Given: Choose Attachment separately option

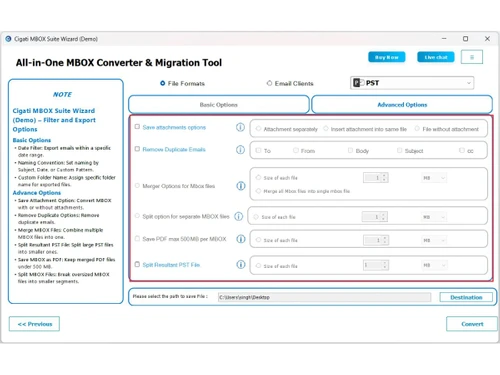Looking at the screenshot, I should 258,129.
